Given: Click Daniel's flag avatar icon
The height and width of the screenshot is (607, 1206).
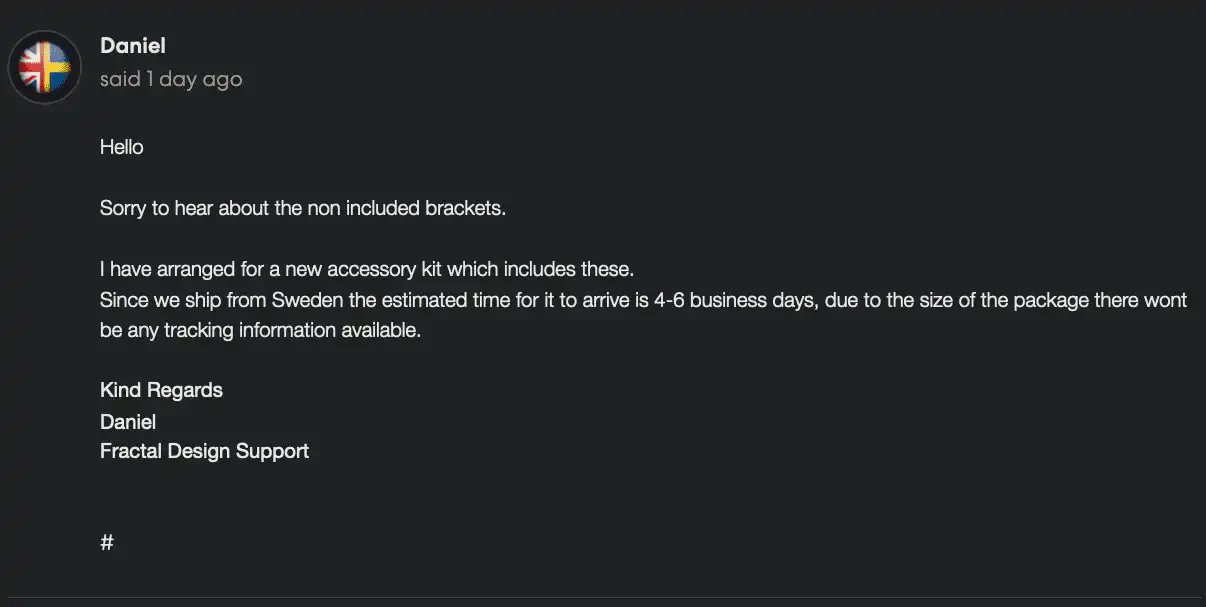Looking at the screenshot, I should pos(44,67).
